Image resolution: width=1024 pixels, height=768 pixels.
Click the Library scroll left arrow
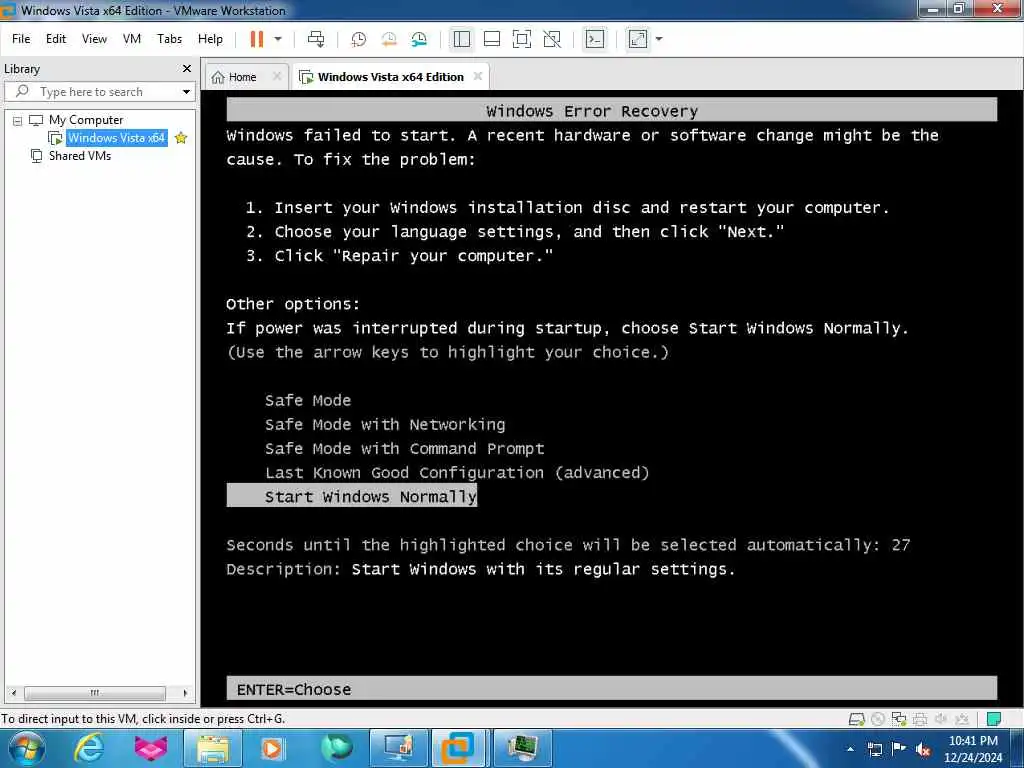point(14,693)
